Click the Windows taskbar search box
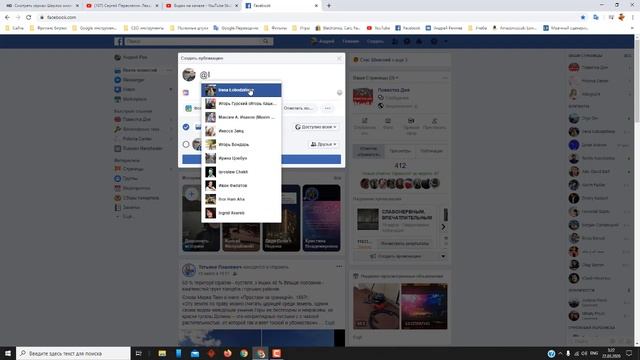The image size is (640, 360). (73, 353)
